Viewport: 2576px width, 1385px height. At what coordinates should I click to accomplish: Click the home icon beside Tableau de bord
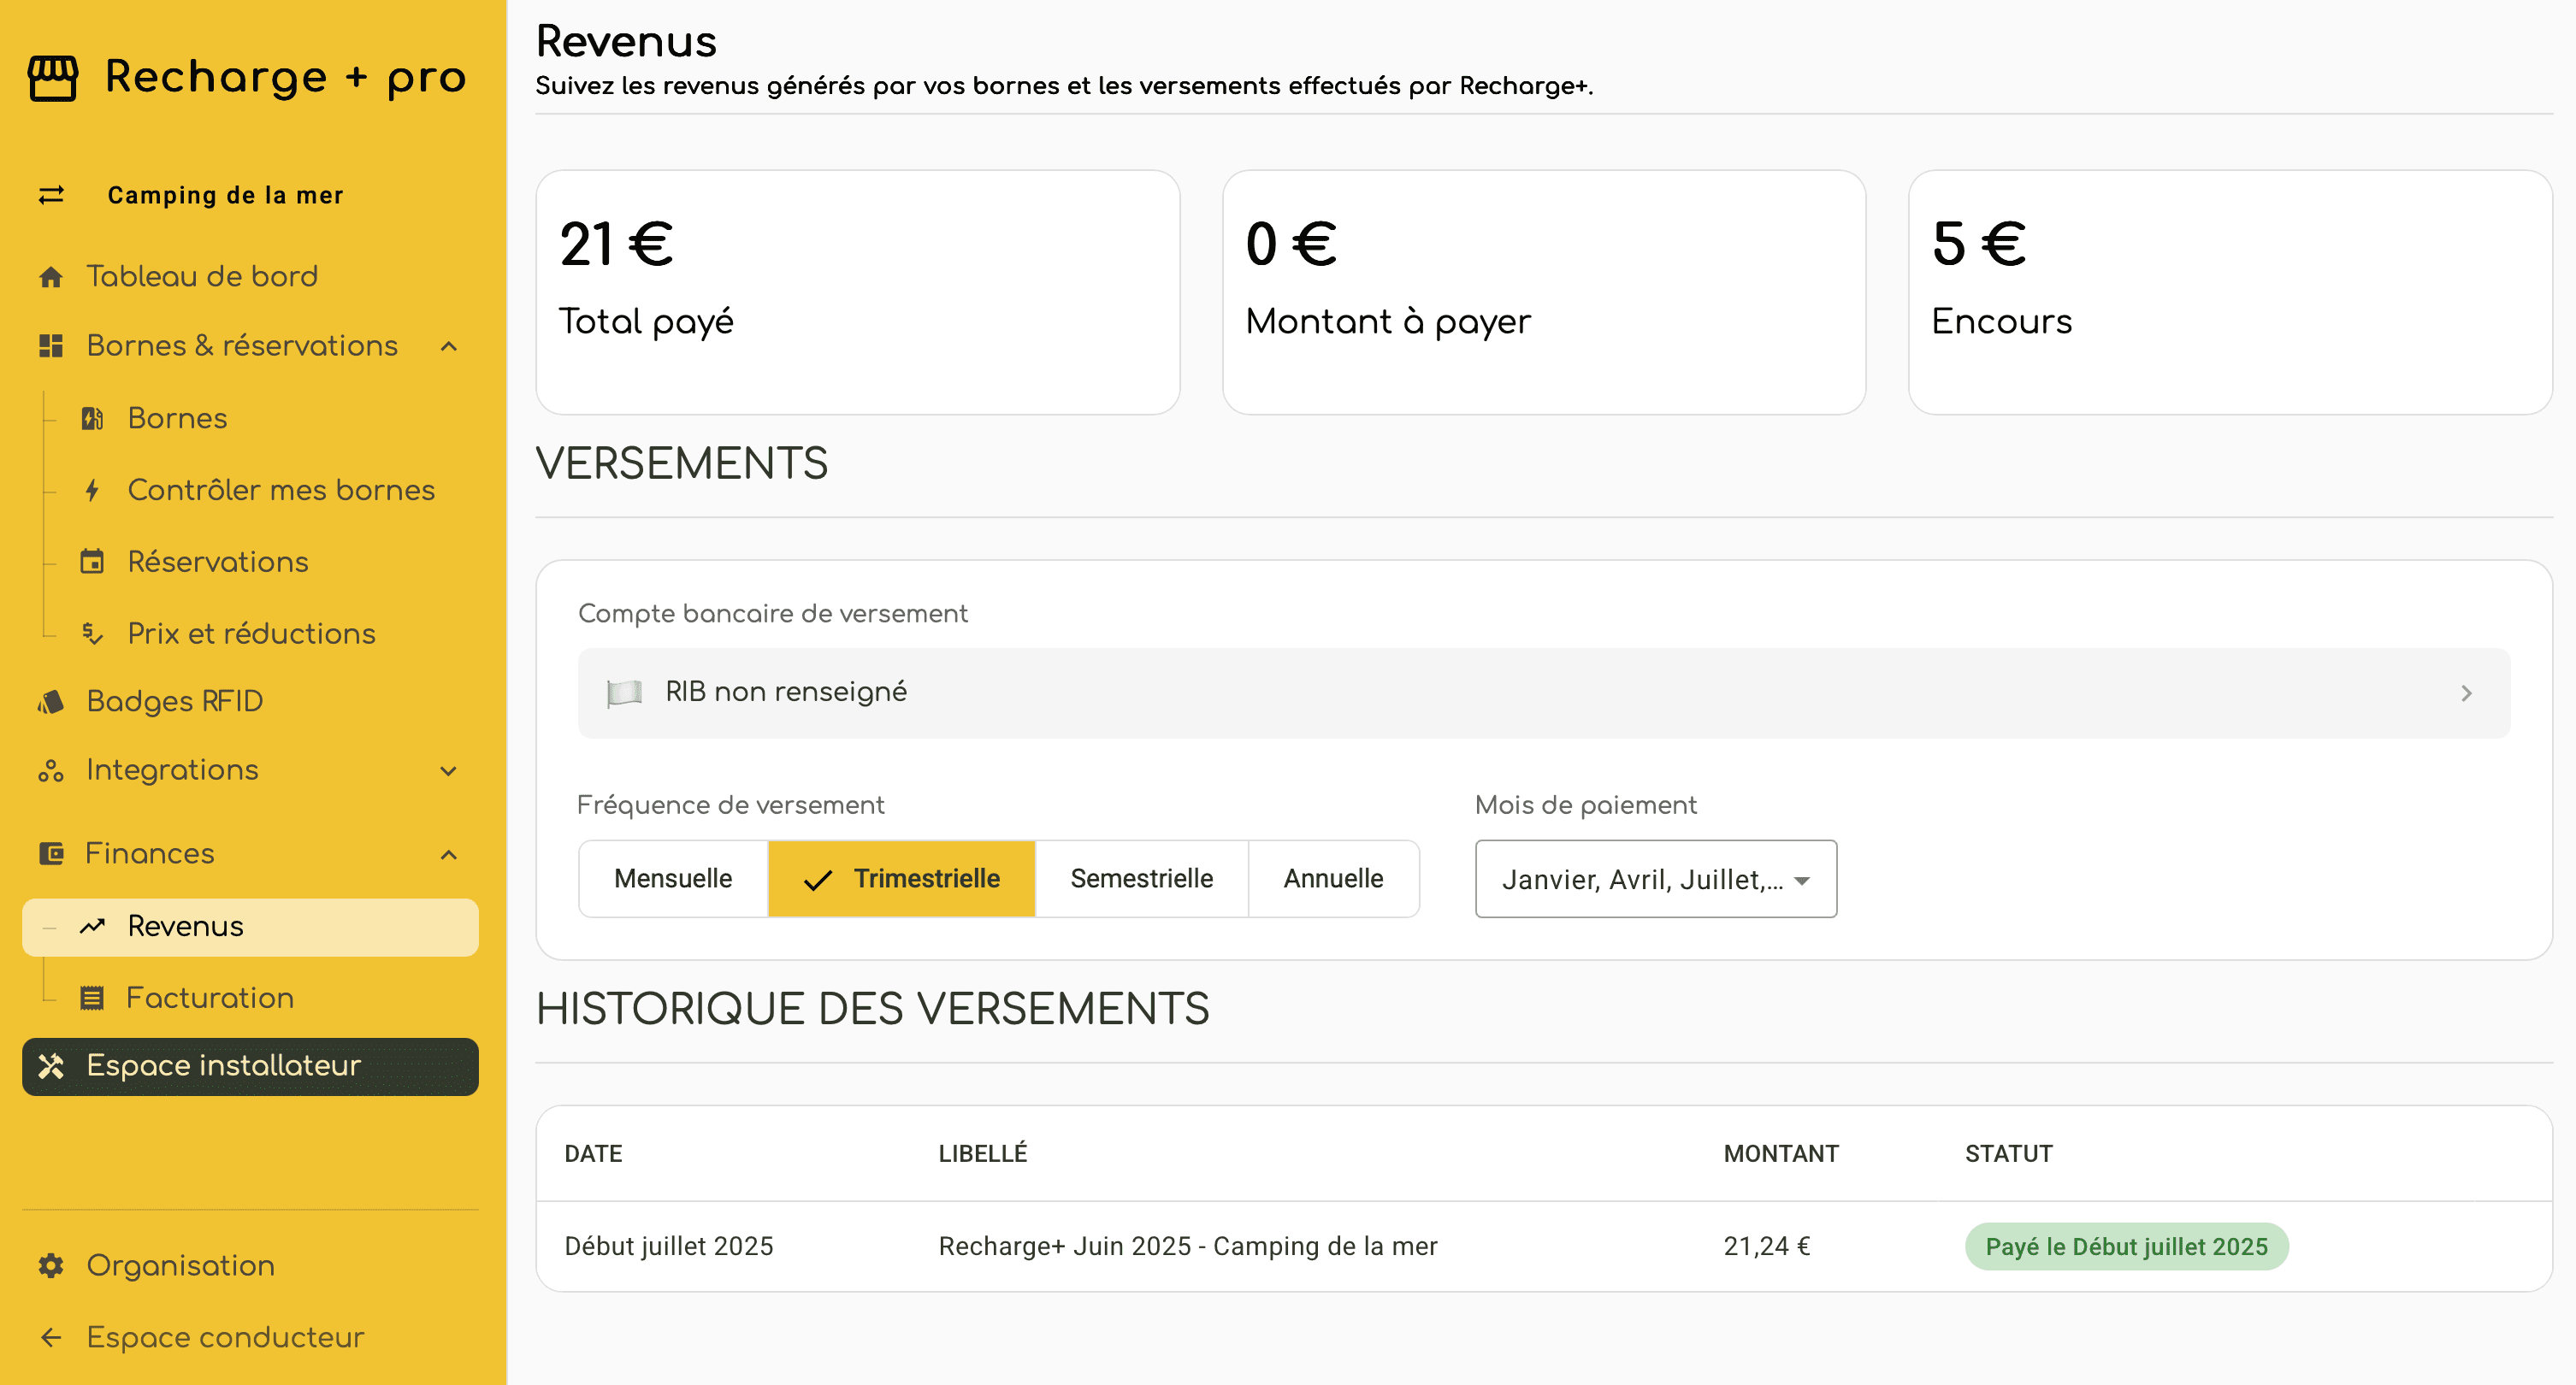pos(51,277)
